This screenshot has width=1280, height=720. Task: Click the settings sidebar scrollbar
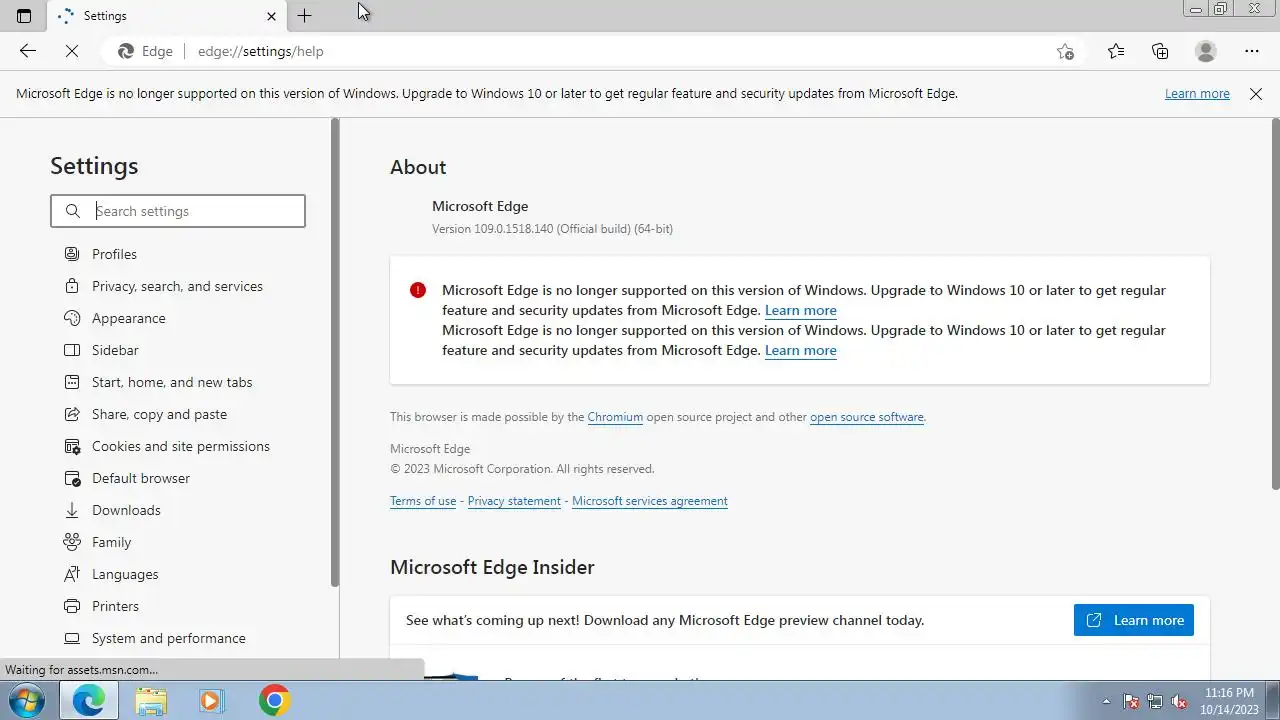tap(335, 352)
